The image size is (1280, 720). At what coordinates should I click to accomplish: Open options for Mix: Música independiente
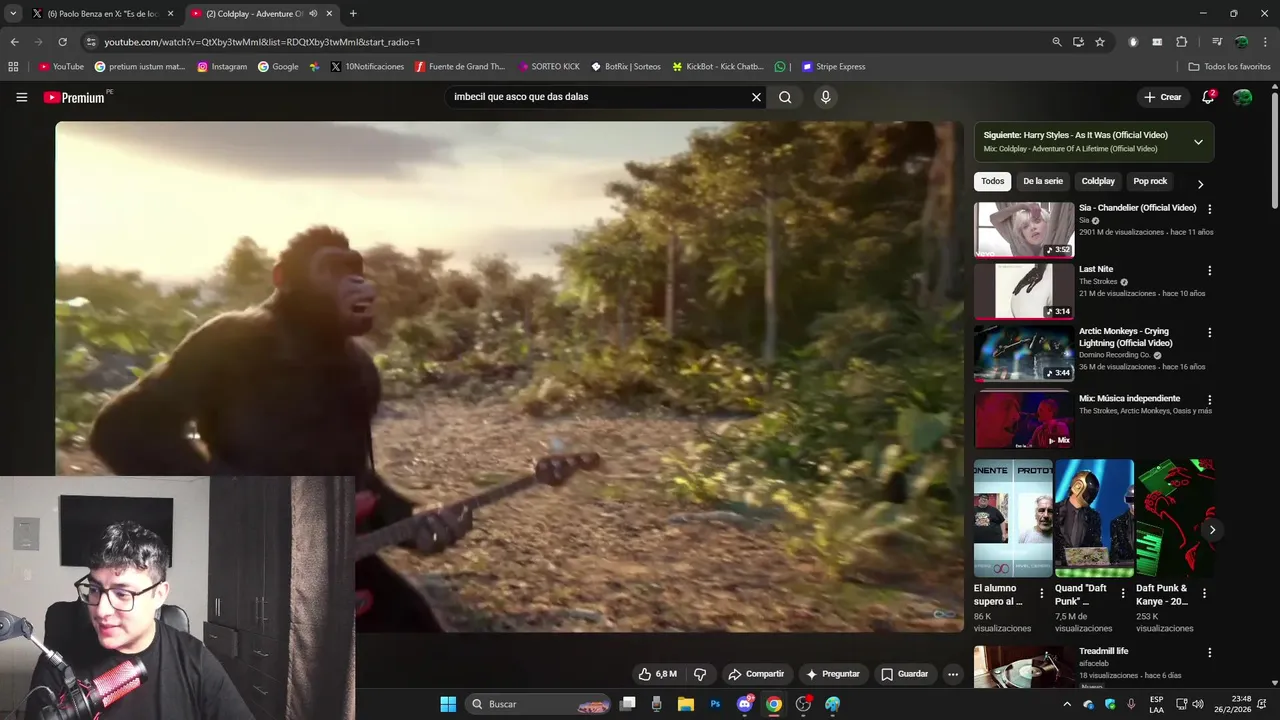click(1209, 400)
